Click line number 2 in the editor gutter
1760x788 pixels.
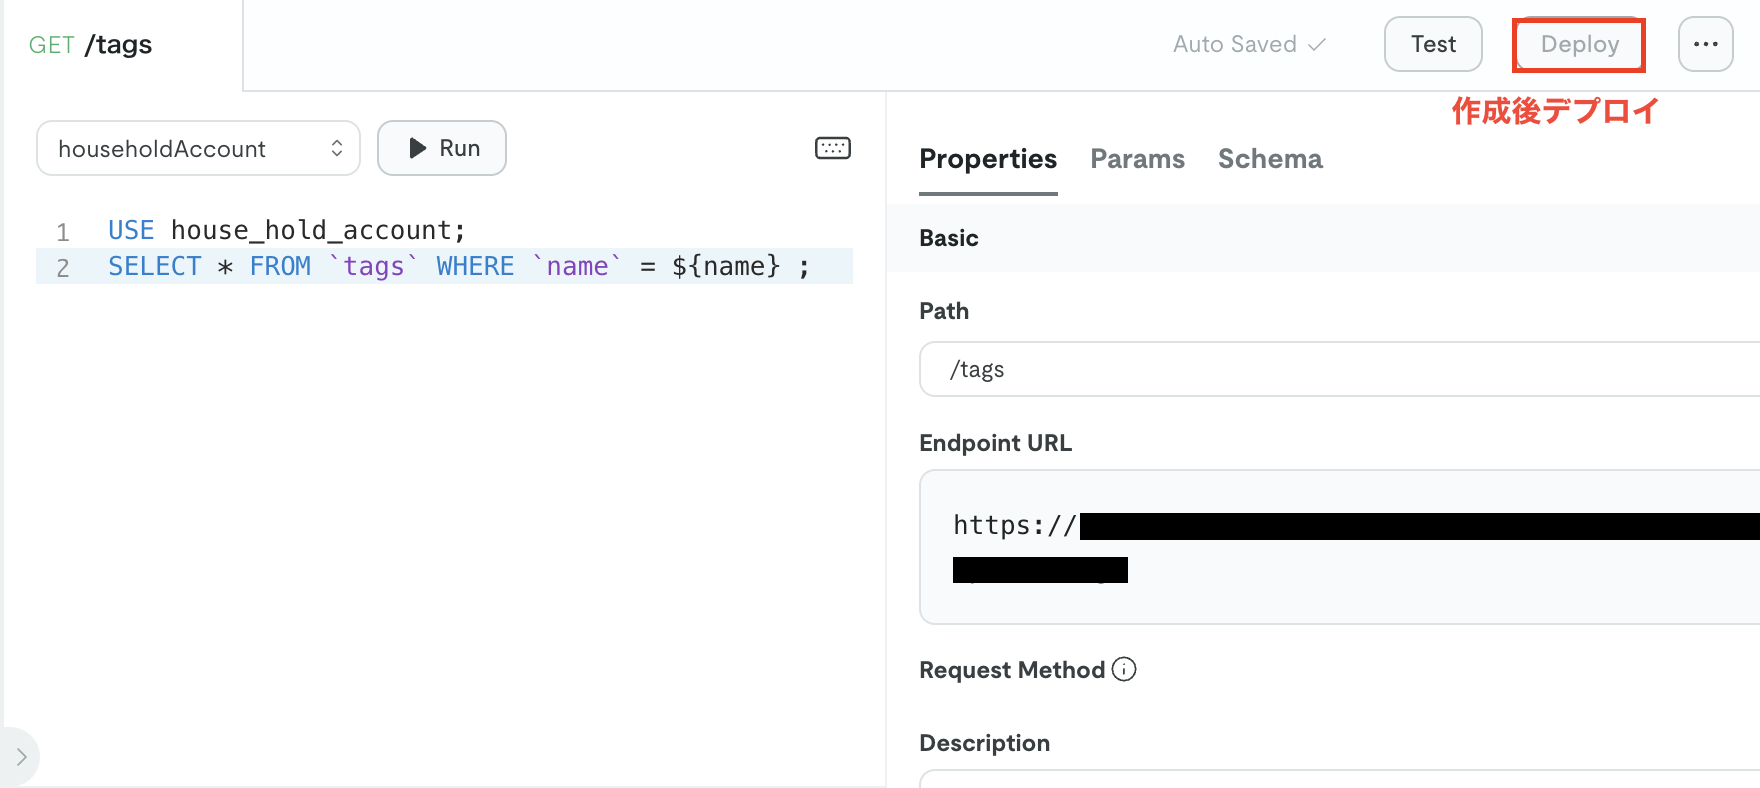click(x=63, y=268)
